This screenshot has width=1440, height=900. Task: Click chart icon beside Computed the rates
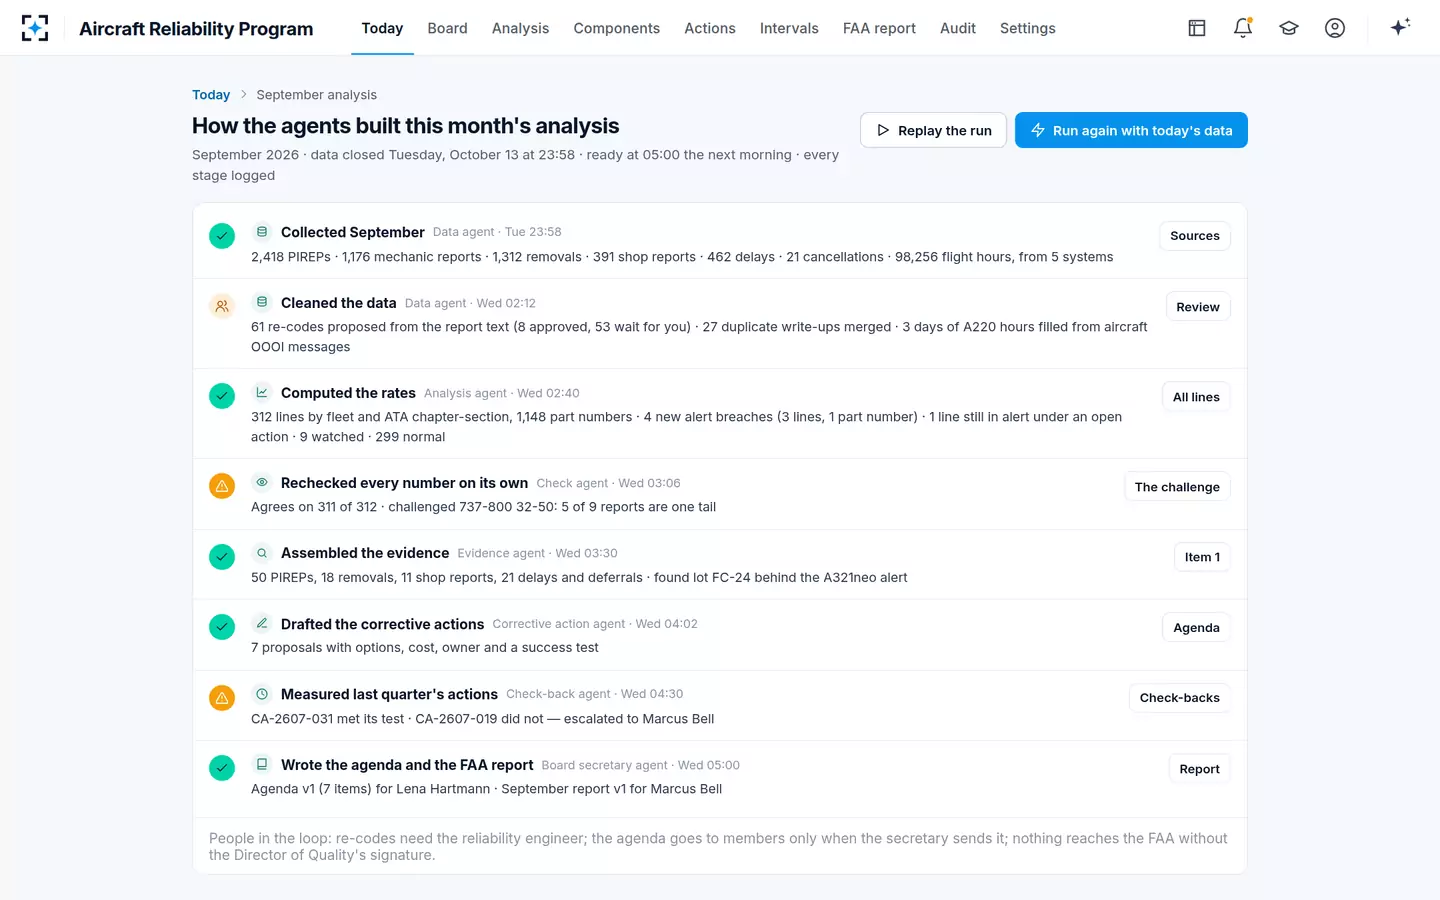coord(262,392)
